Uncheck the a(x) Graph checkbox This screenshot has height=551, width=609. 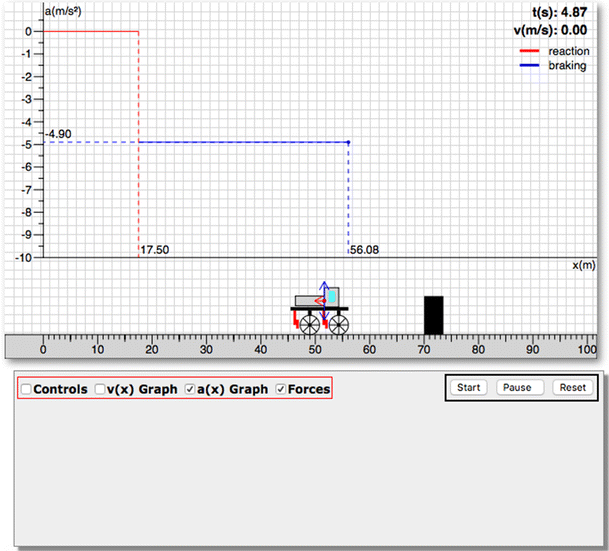click(191, 389)
